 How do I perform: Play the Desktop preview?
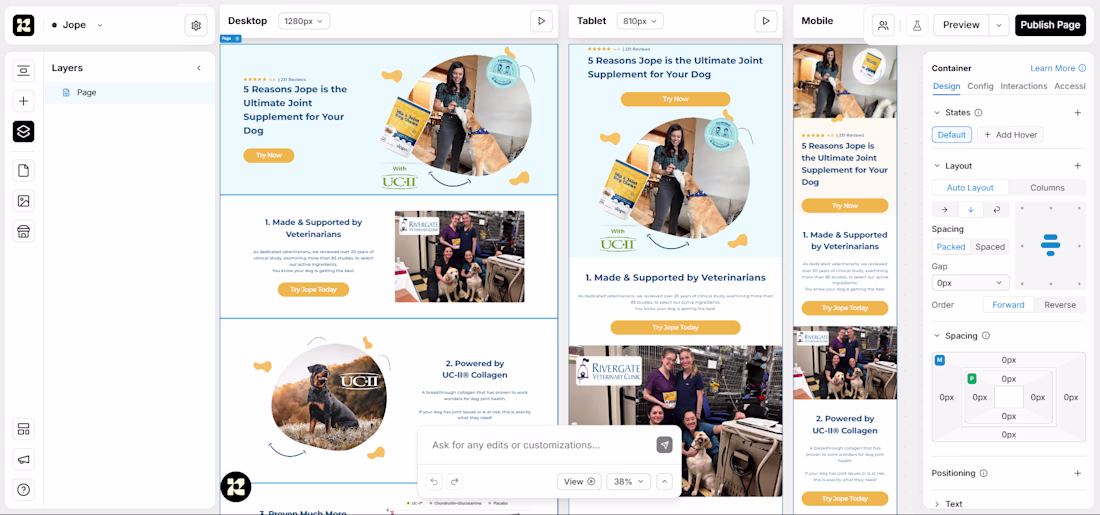(541, 21)
